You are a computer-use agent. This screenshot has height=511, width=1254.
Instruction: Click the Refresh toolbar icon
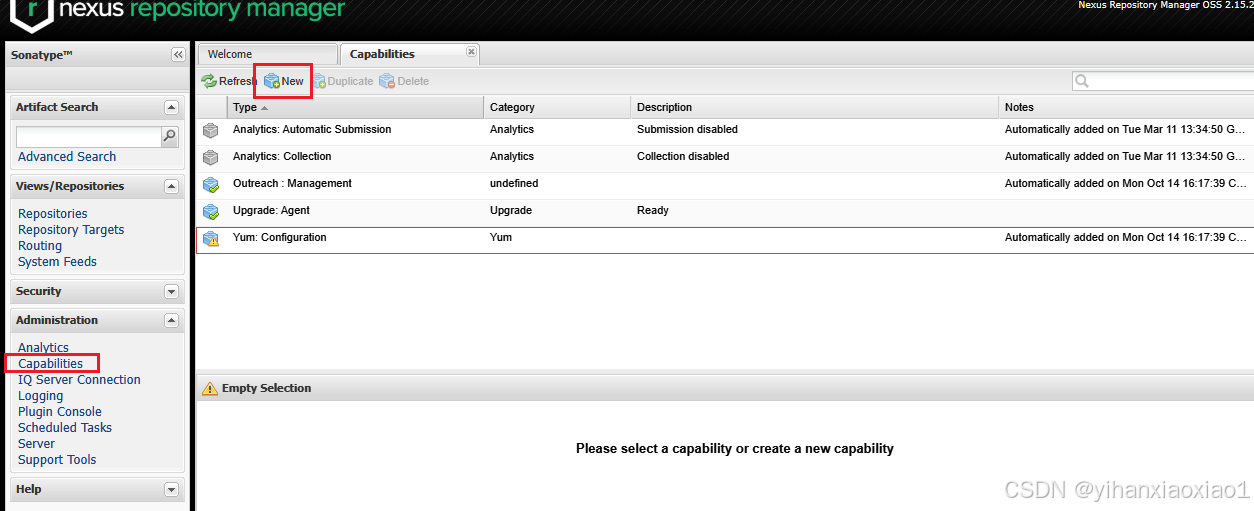(x=209, y=82)
